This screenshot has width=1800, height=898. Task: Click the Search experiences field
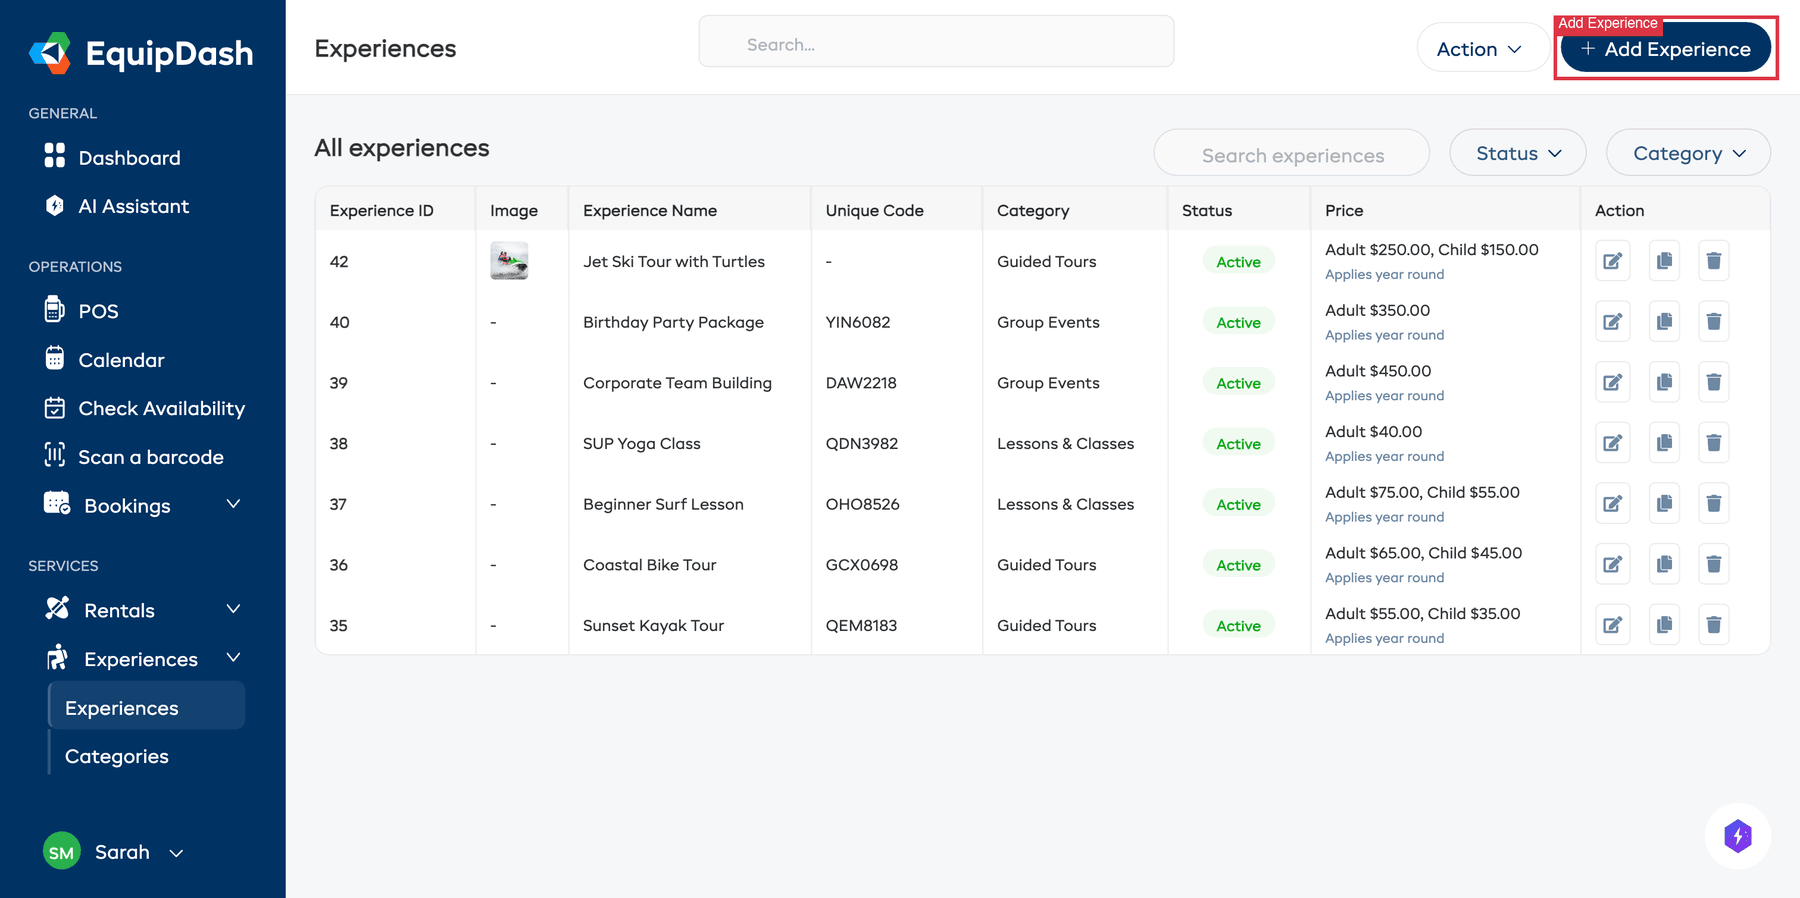[x=1292, y=155]
